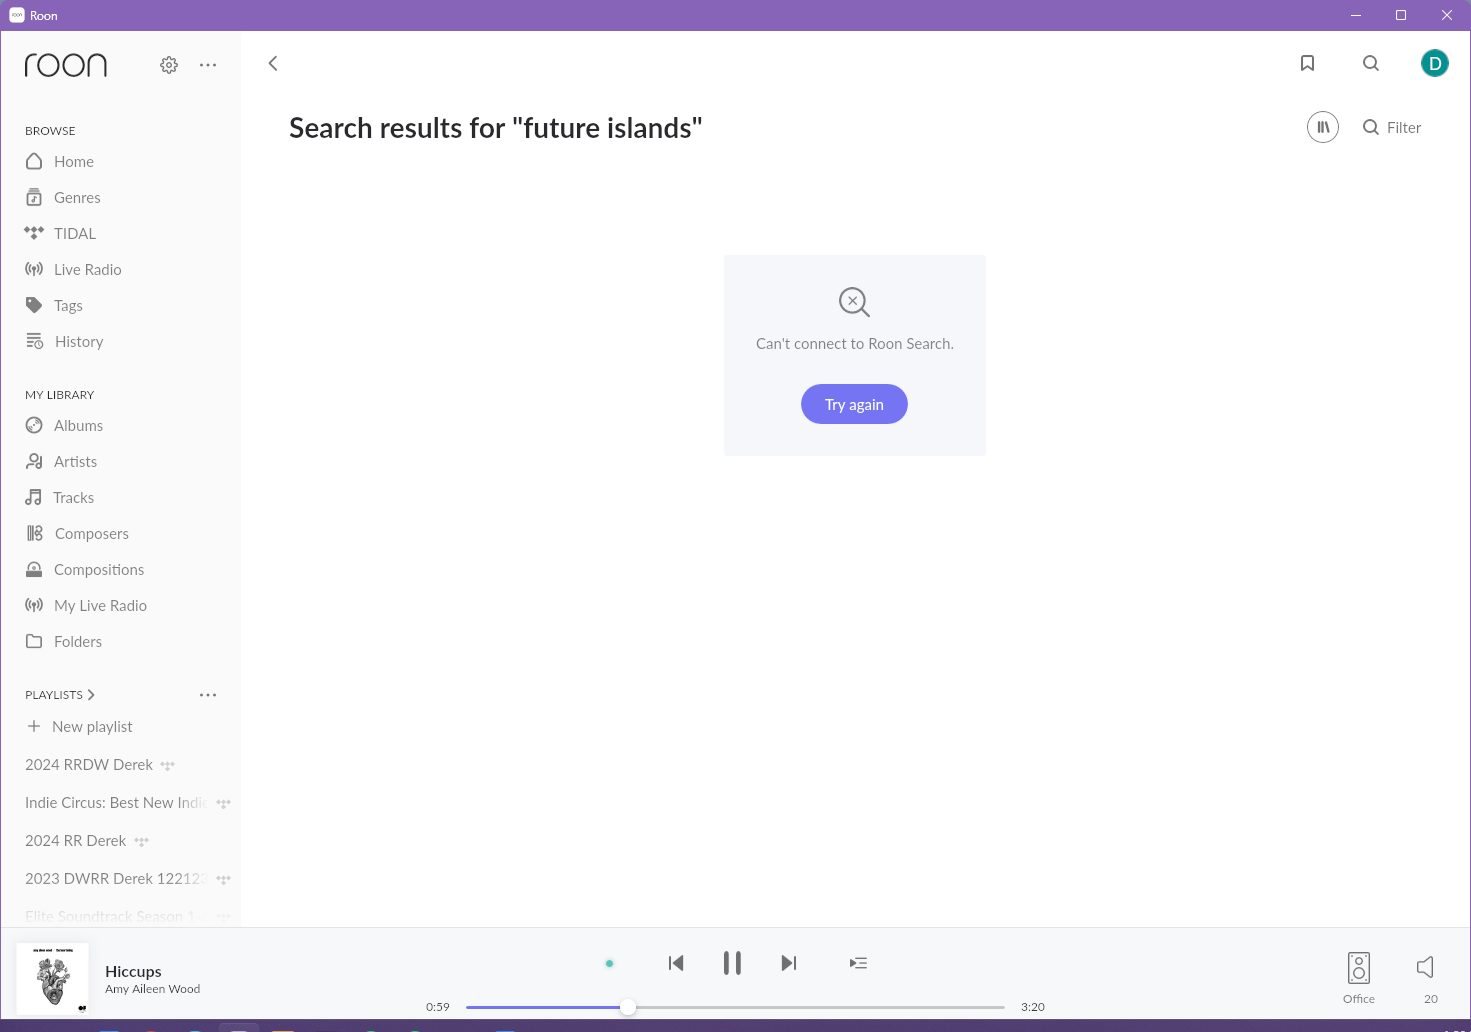Go to Home in sidebar
The width and height of the screenshot is (1471, 1032).
point(60,161)
